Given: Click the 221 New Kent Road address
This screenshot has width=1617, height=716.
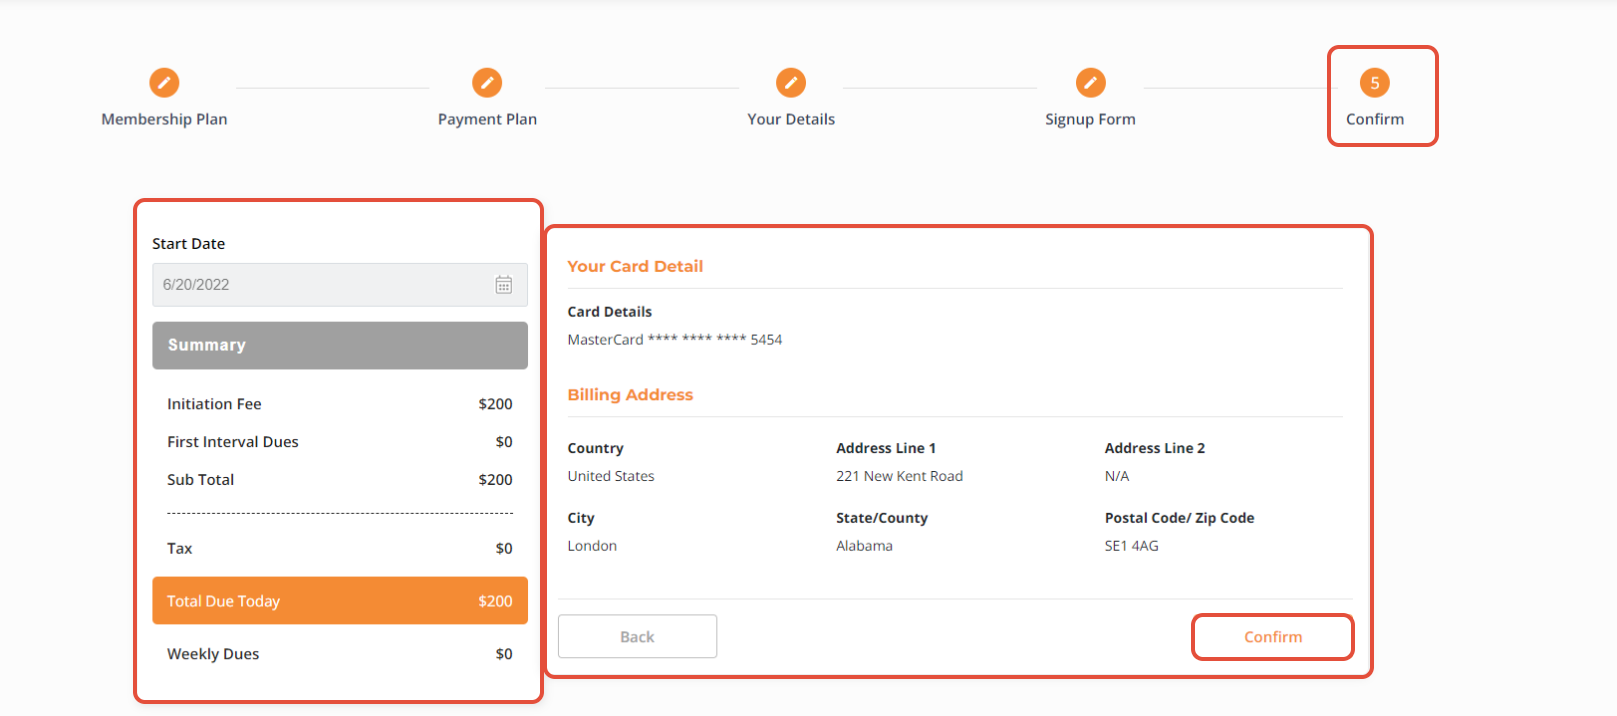Looking at the screenshot, I should click(899, 476).
